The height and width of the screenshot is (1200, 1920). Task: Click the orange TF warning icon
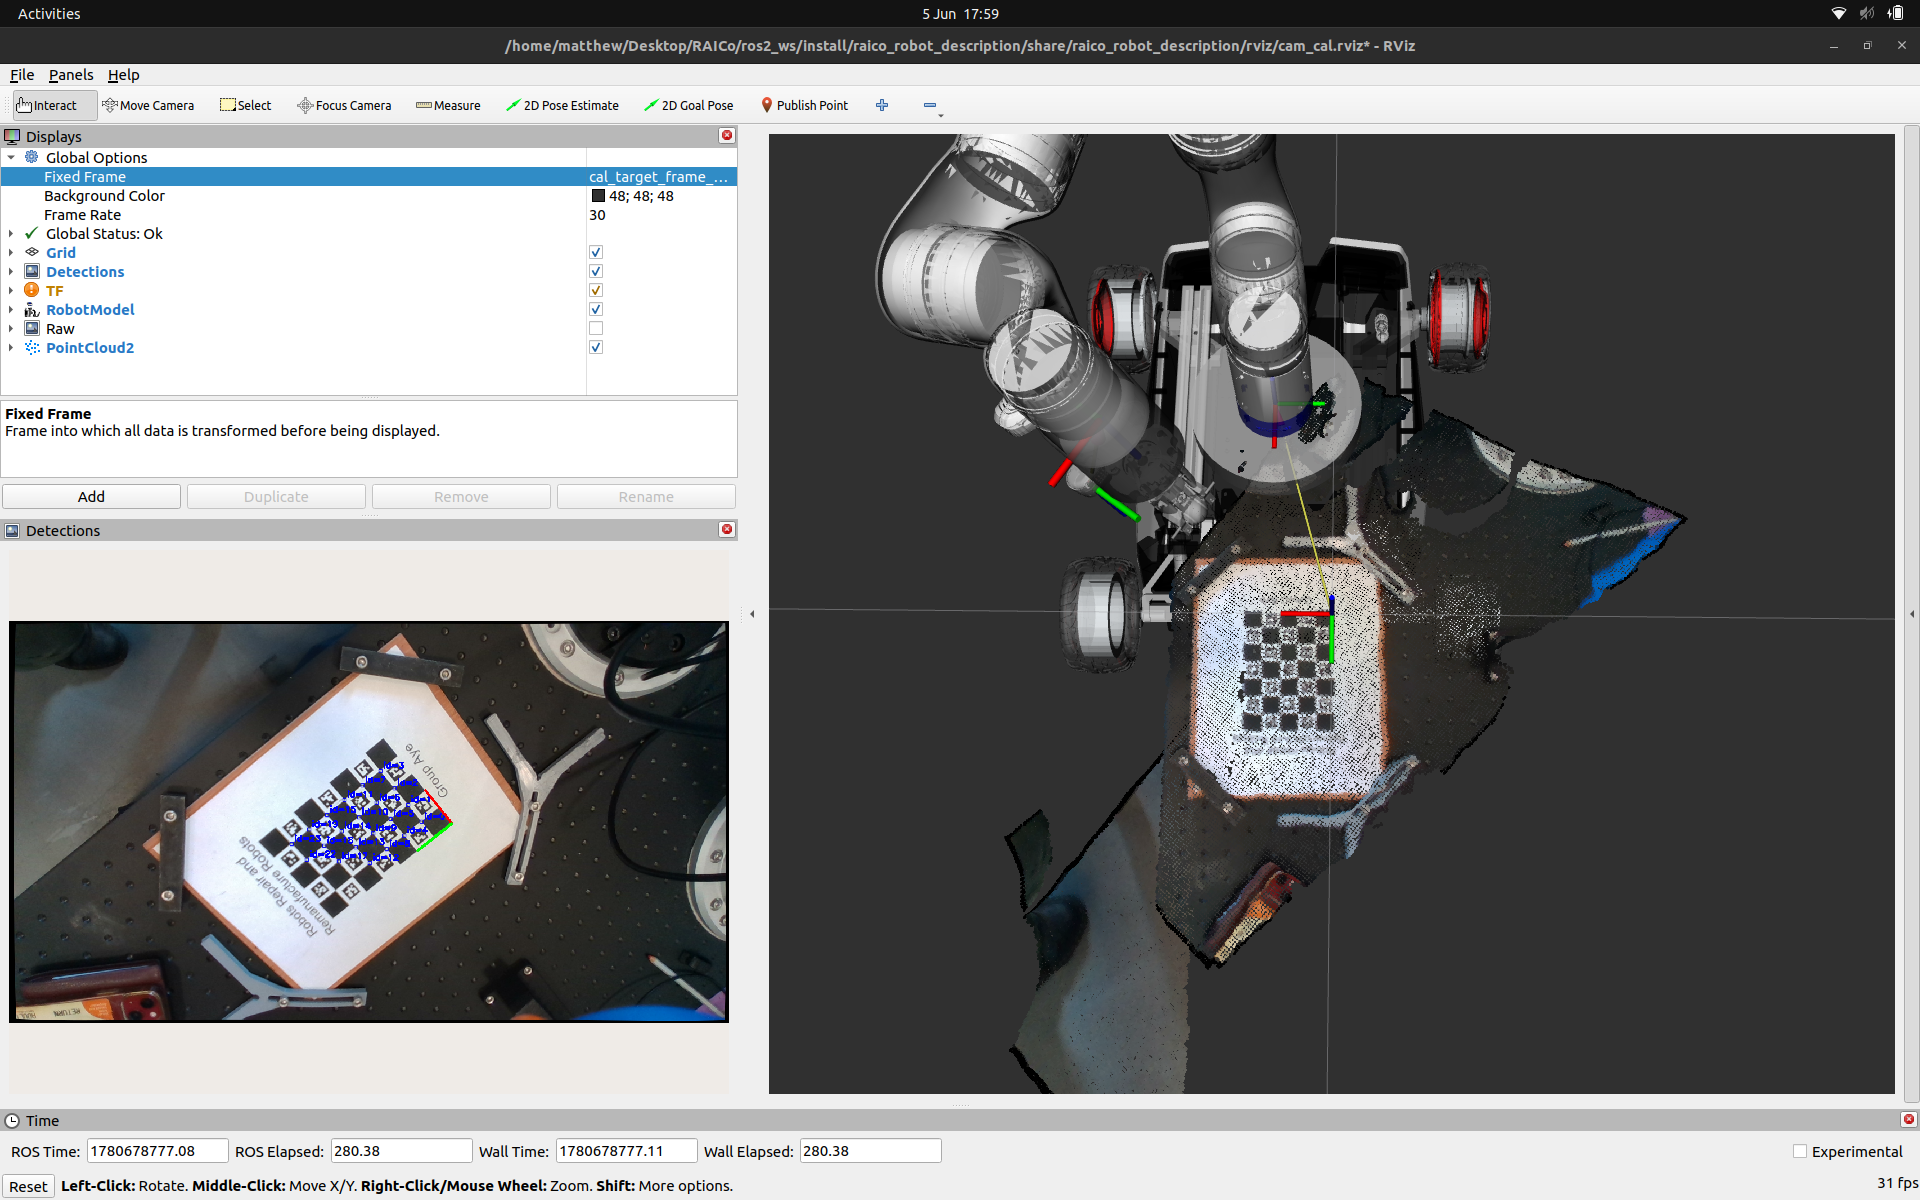point(32,290)
